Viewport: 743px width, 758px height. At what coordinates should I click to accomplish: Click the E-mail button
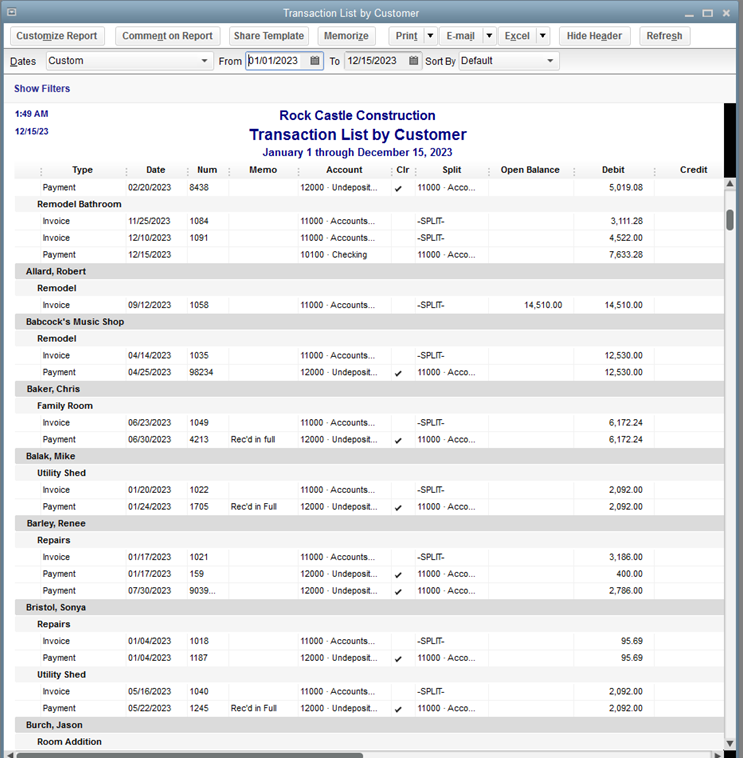461,36
